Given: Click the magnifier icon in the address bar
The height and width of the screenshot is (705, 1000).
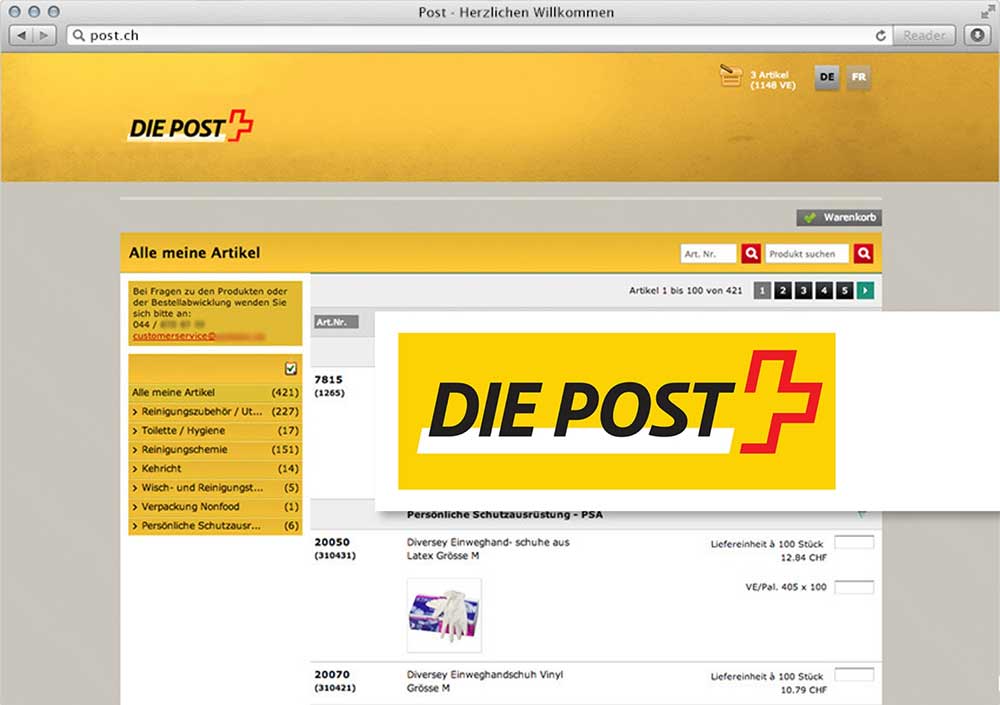Looking at the screenshot, I should tap(78, 35).
